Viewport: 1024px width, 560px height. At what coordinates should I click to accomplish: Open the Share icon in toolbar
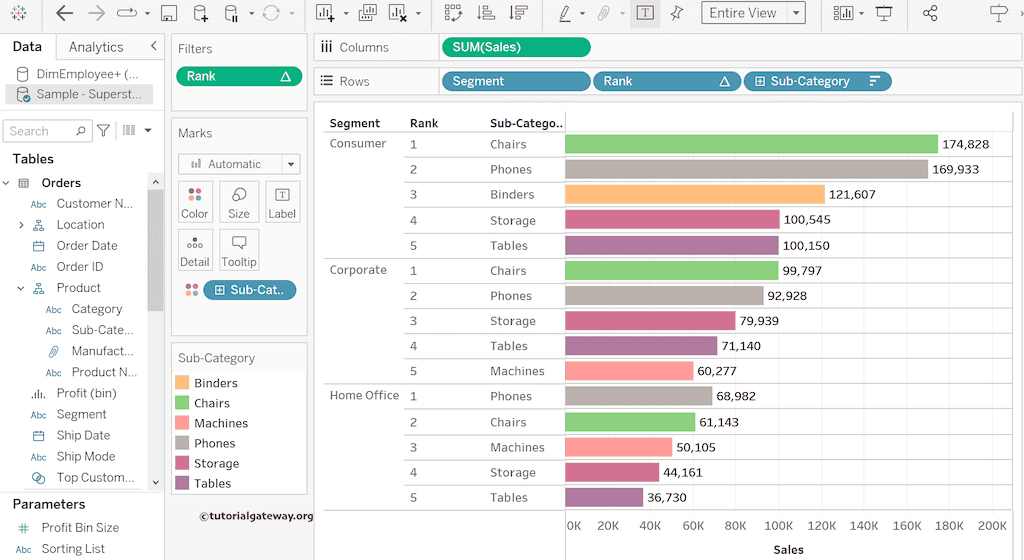930,13
